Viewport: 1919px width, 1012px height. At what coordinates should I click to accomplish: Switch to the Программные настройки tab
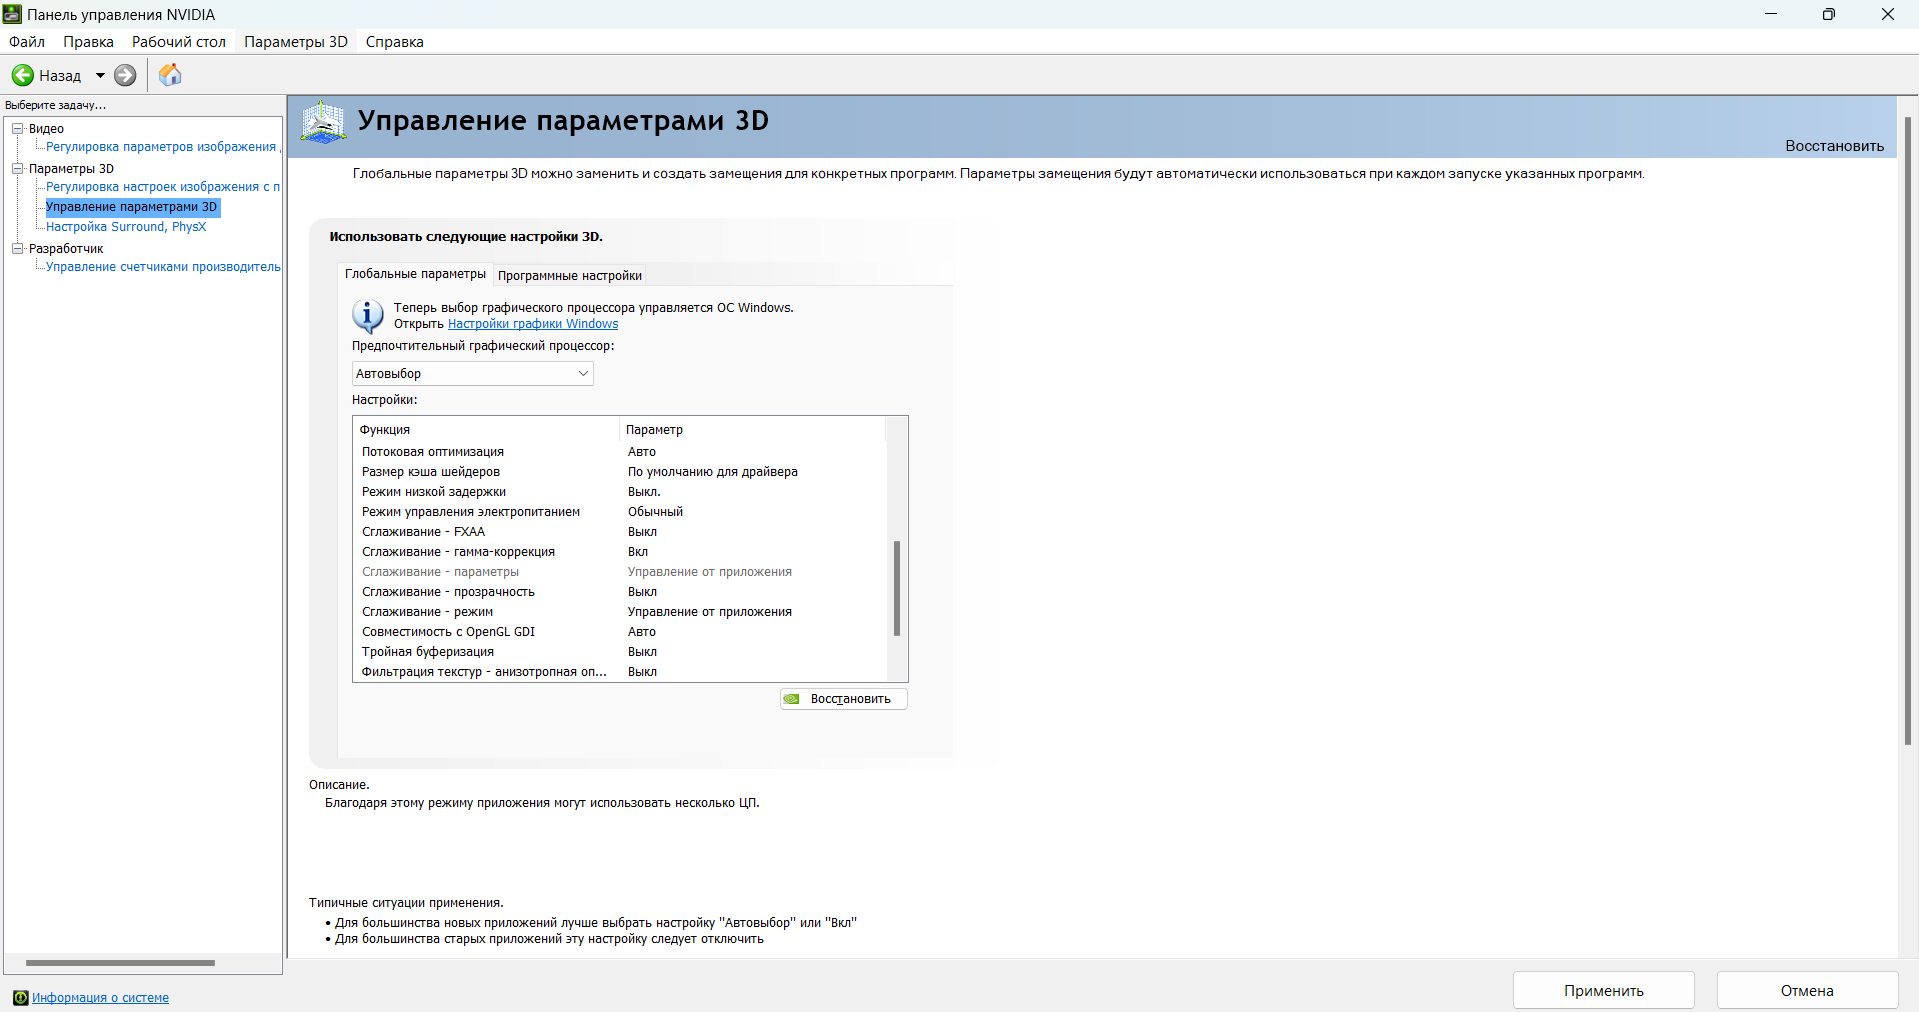[x=570, y=276]
